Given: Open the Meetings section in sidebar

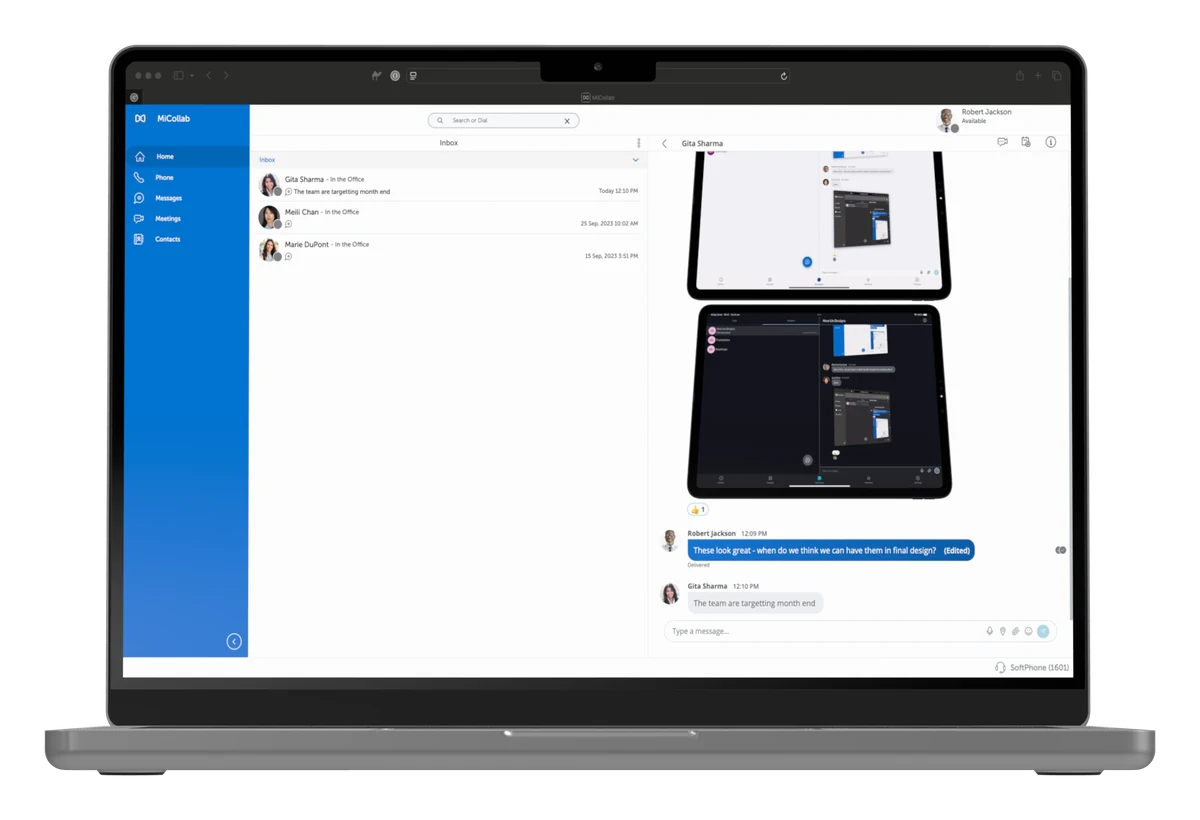Looking at the screenshot, I should (187, 218).
